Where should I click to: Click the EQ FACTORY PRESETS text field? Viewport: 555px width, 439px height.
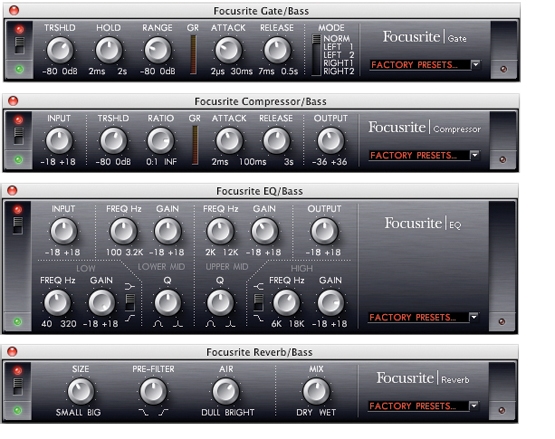418,317
